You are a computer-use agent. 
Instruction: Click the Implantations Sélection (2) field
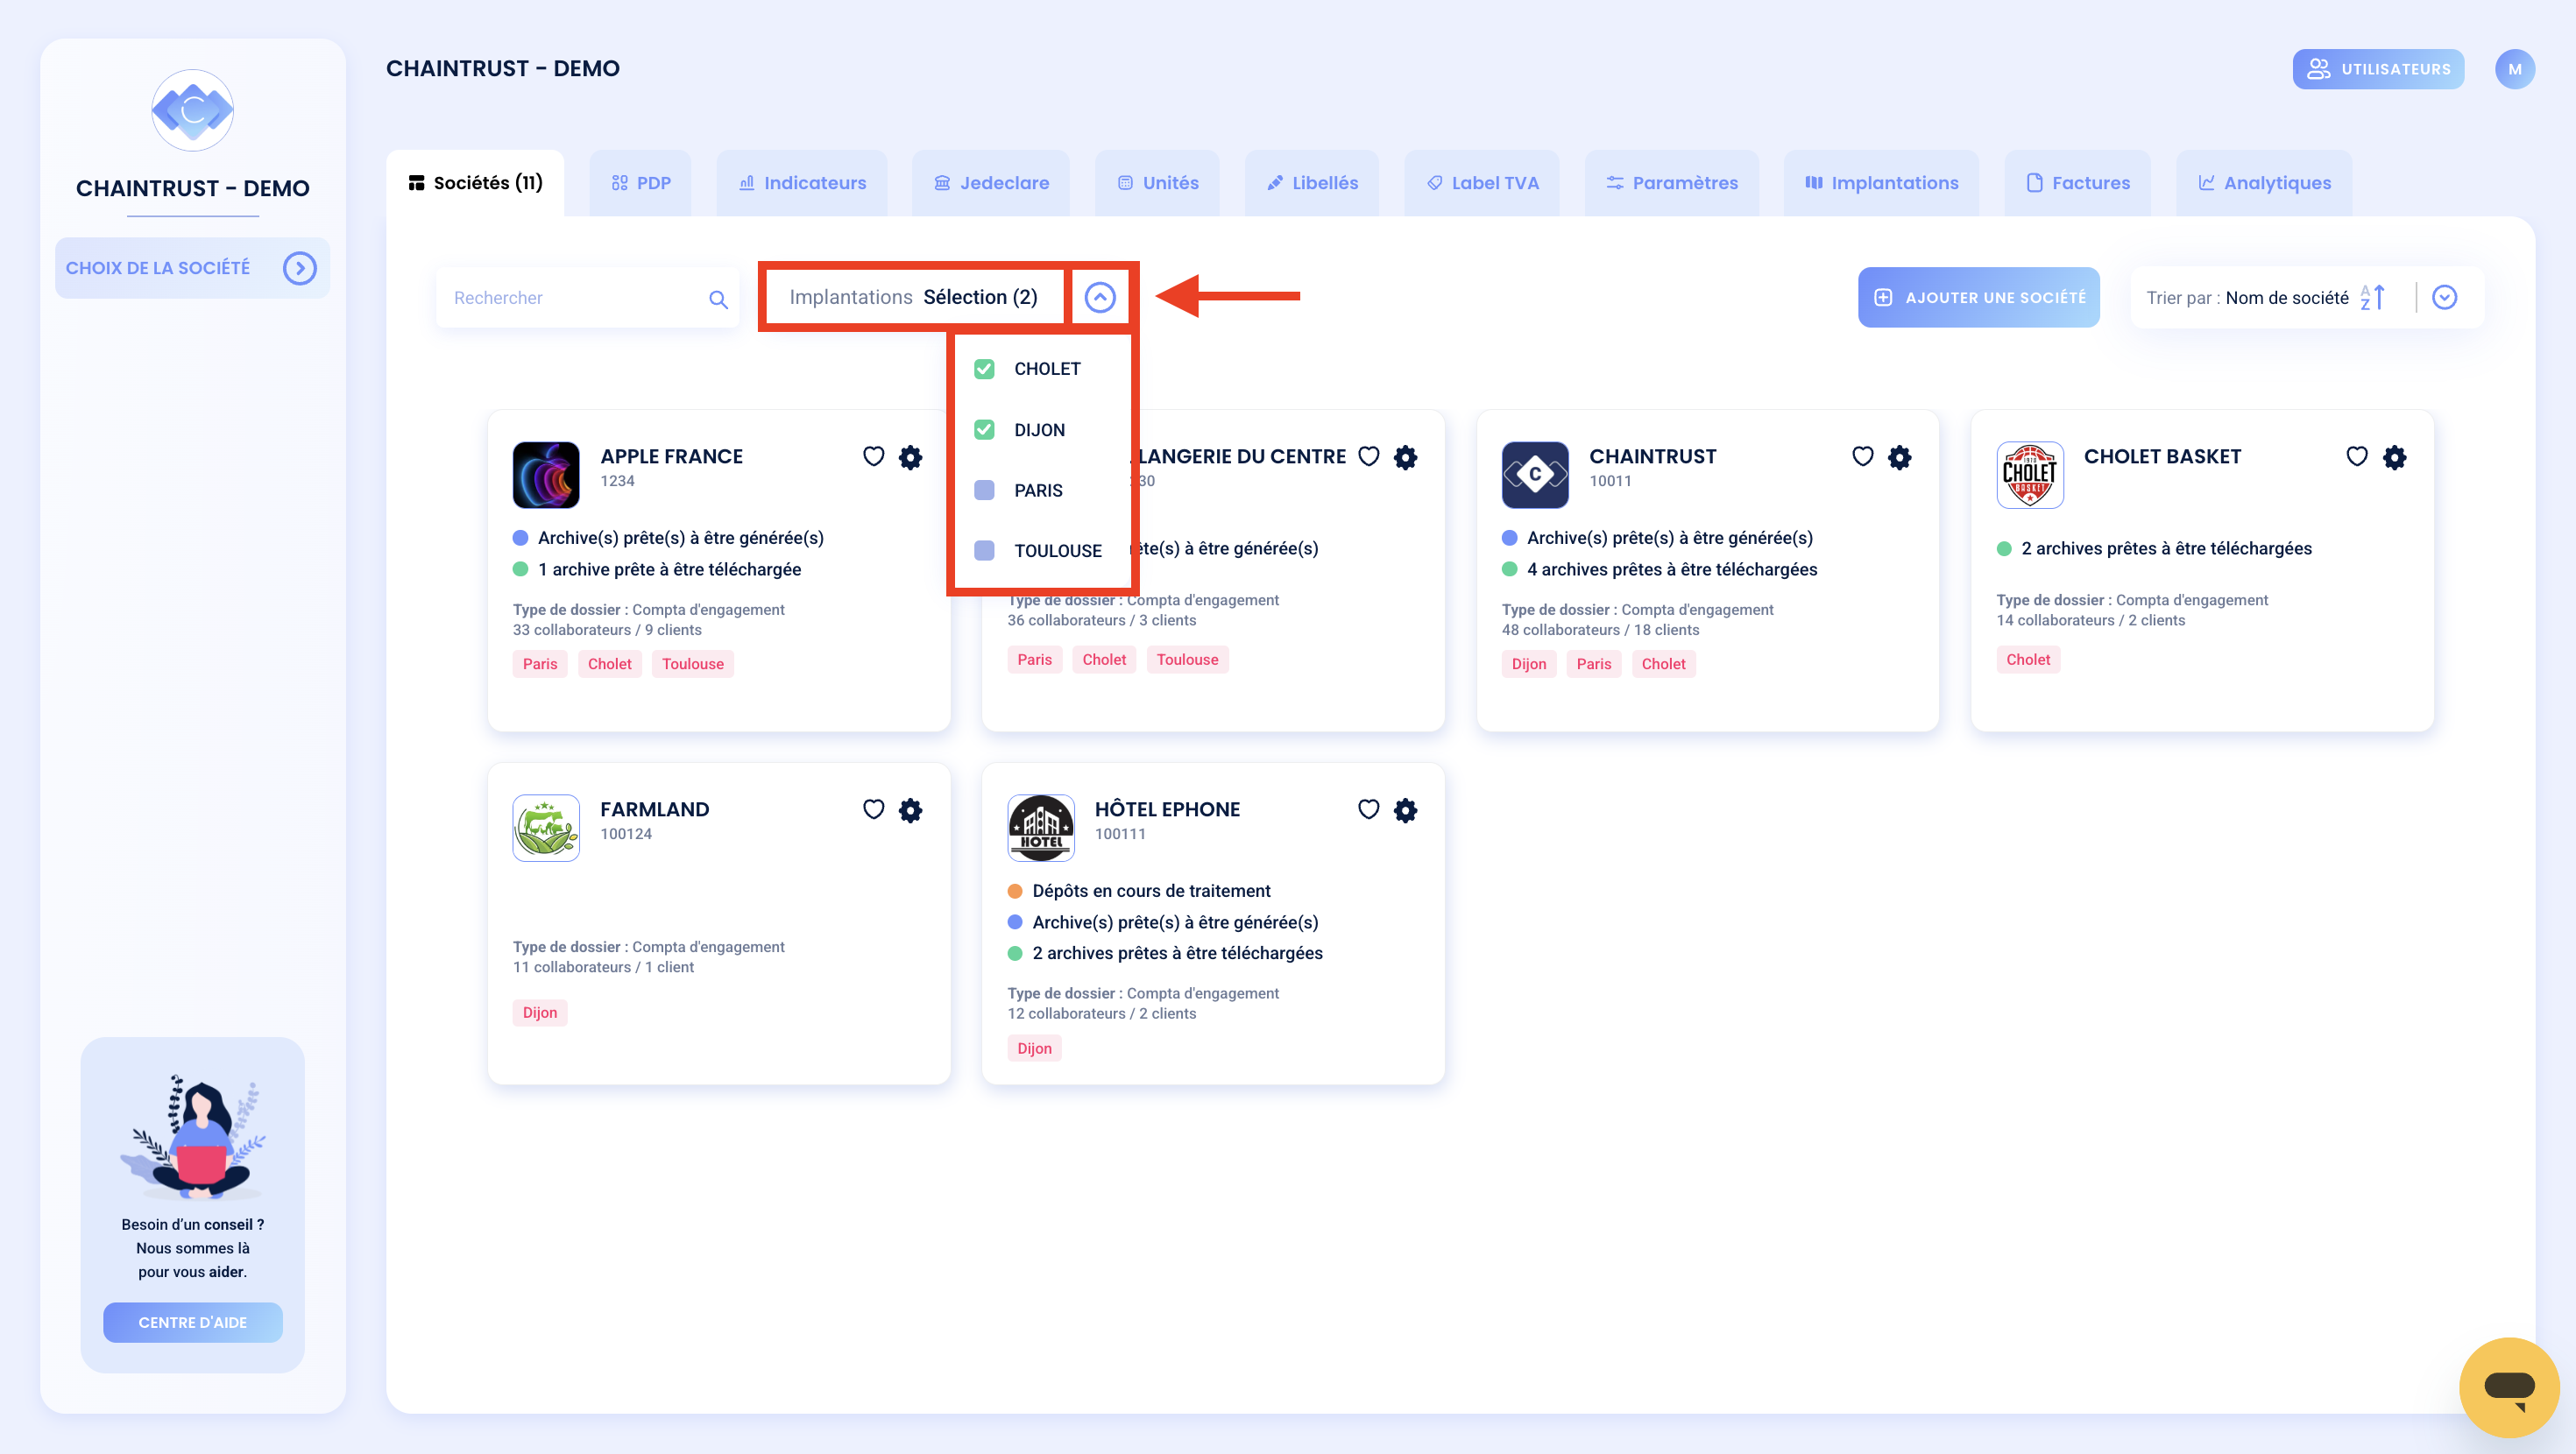(913, 297)
